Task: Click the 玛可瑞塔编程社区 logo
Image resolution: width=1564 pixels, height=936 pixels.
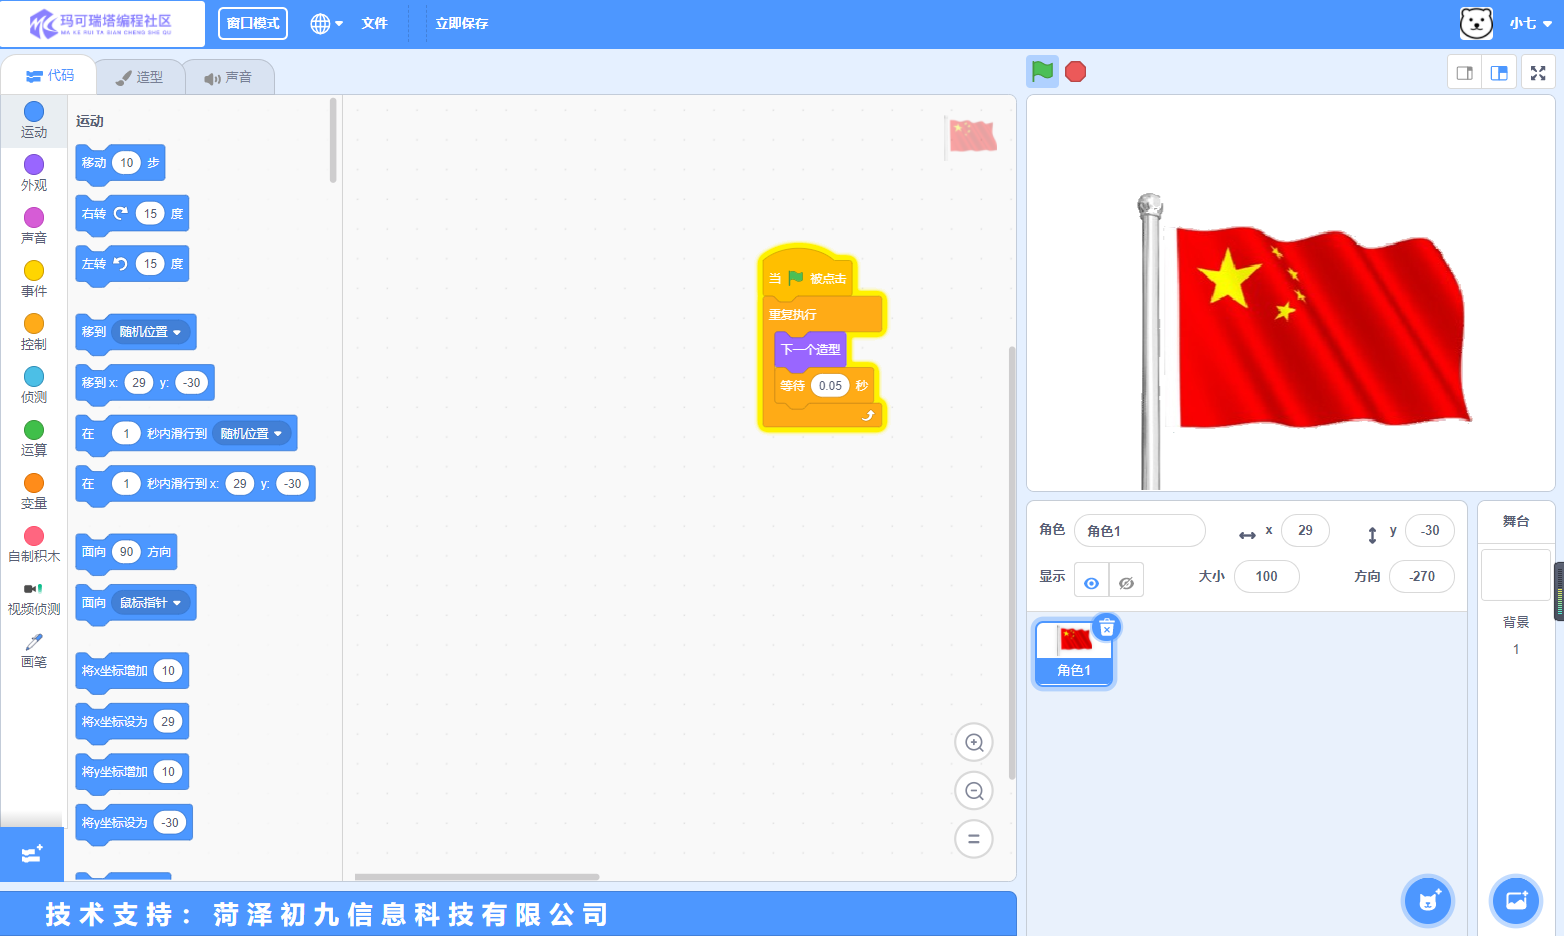Action: click(101, 23)
